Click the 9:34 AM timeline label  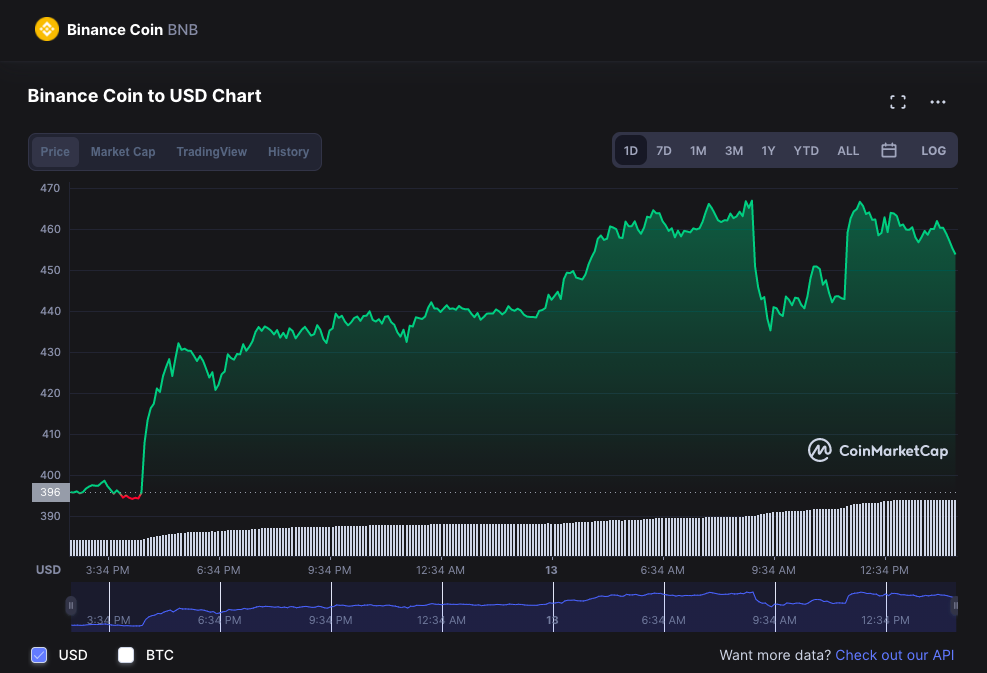(x=773, y=570)
